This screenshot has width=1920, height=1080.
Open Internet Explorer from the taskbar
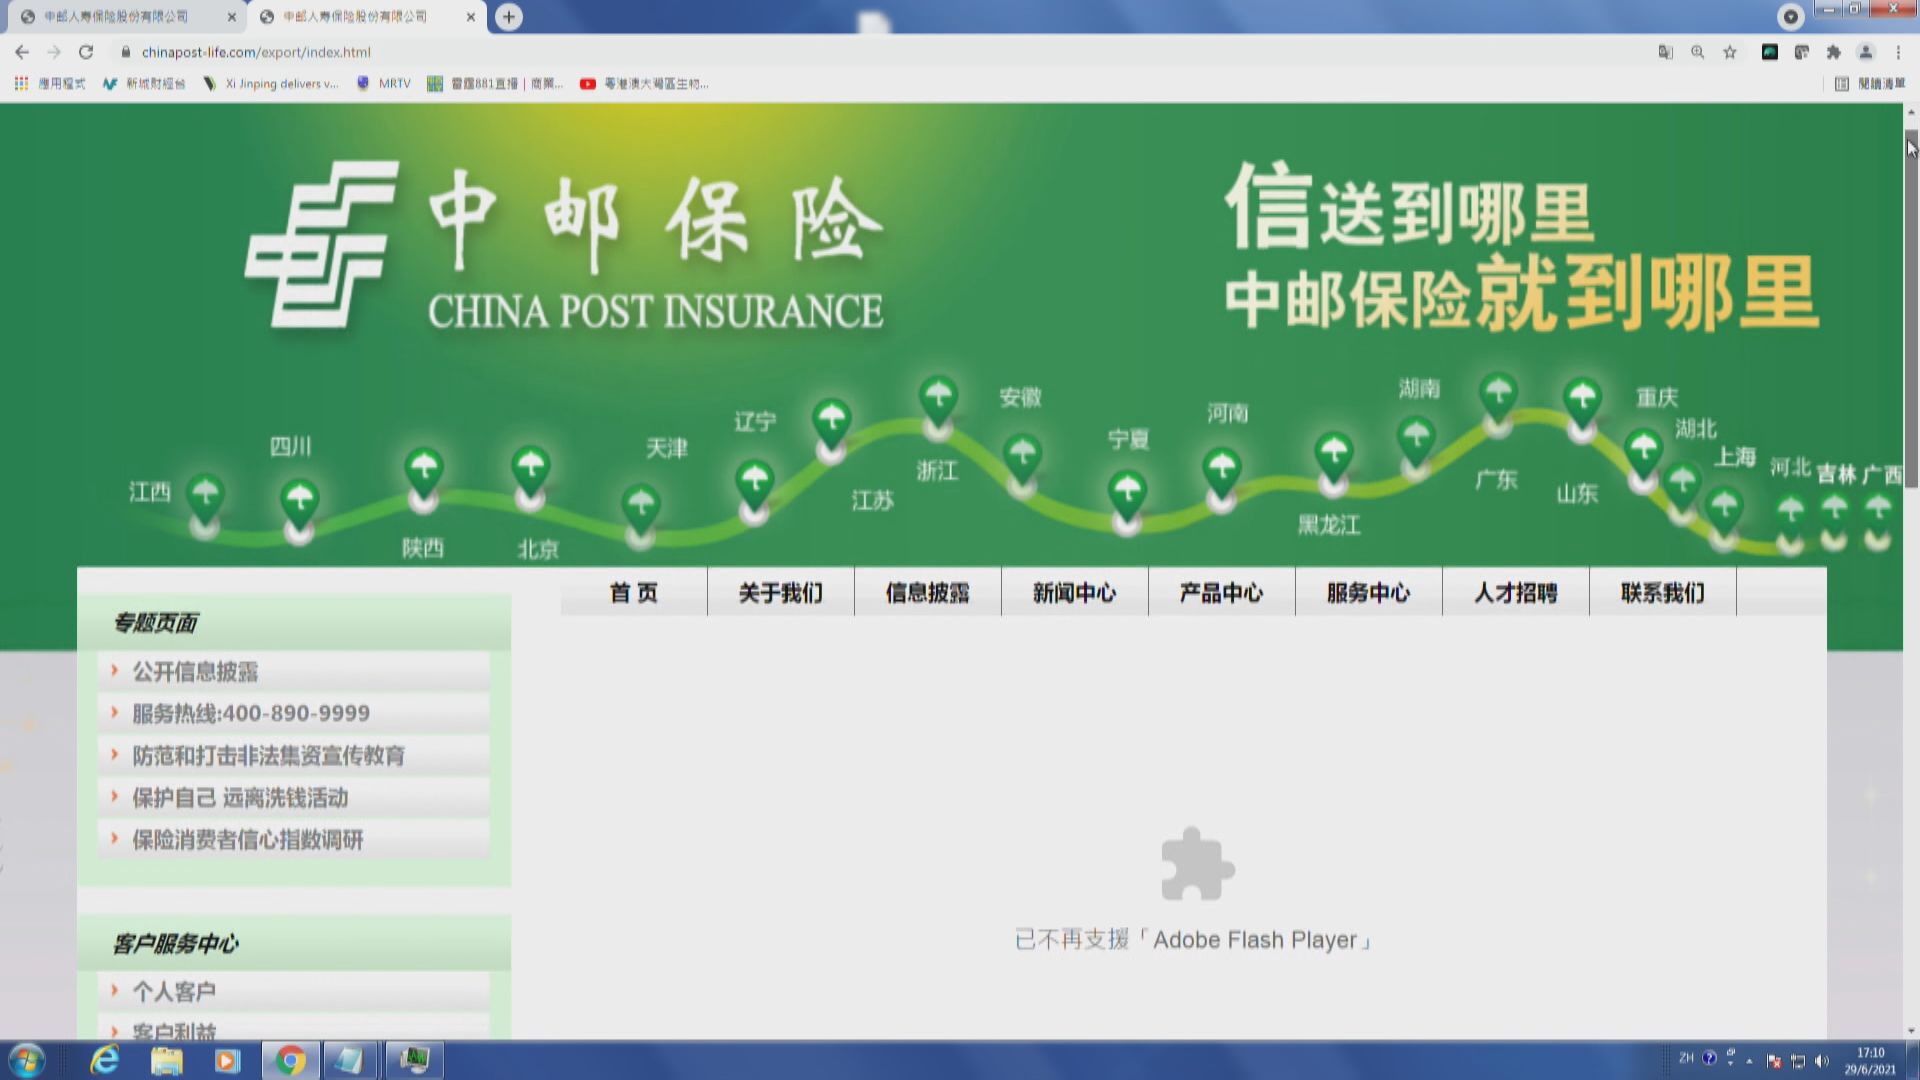point(104,1060)
